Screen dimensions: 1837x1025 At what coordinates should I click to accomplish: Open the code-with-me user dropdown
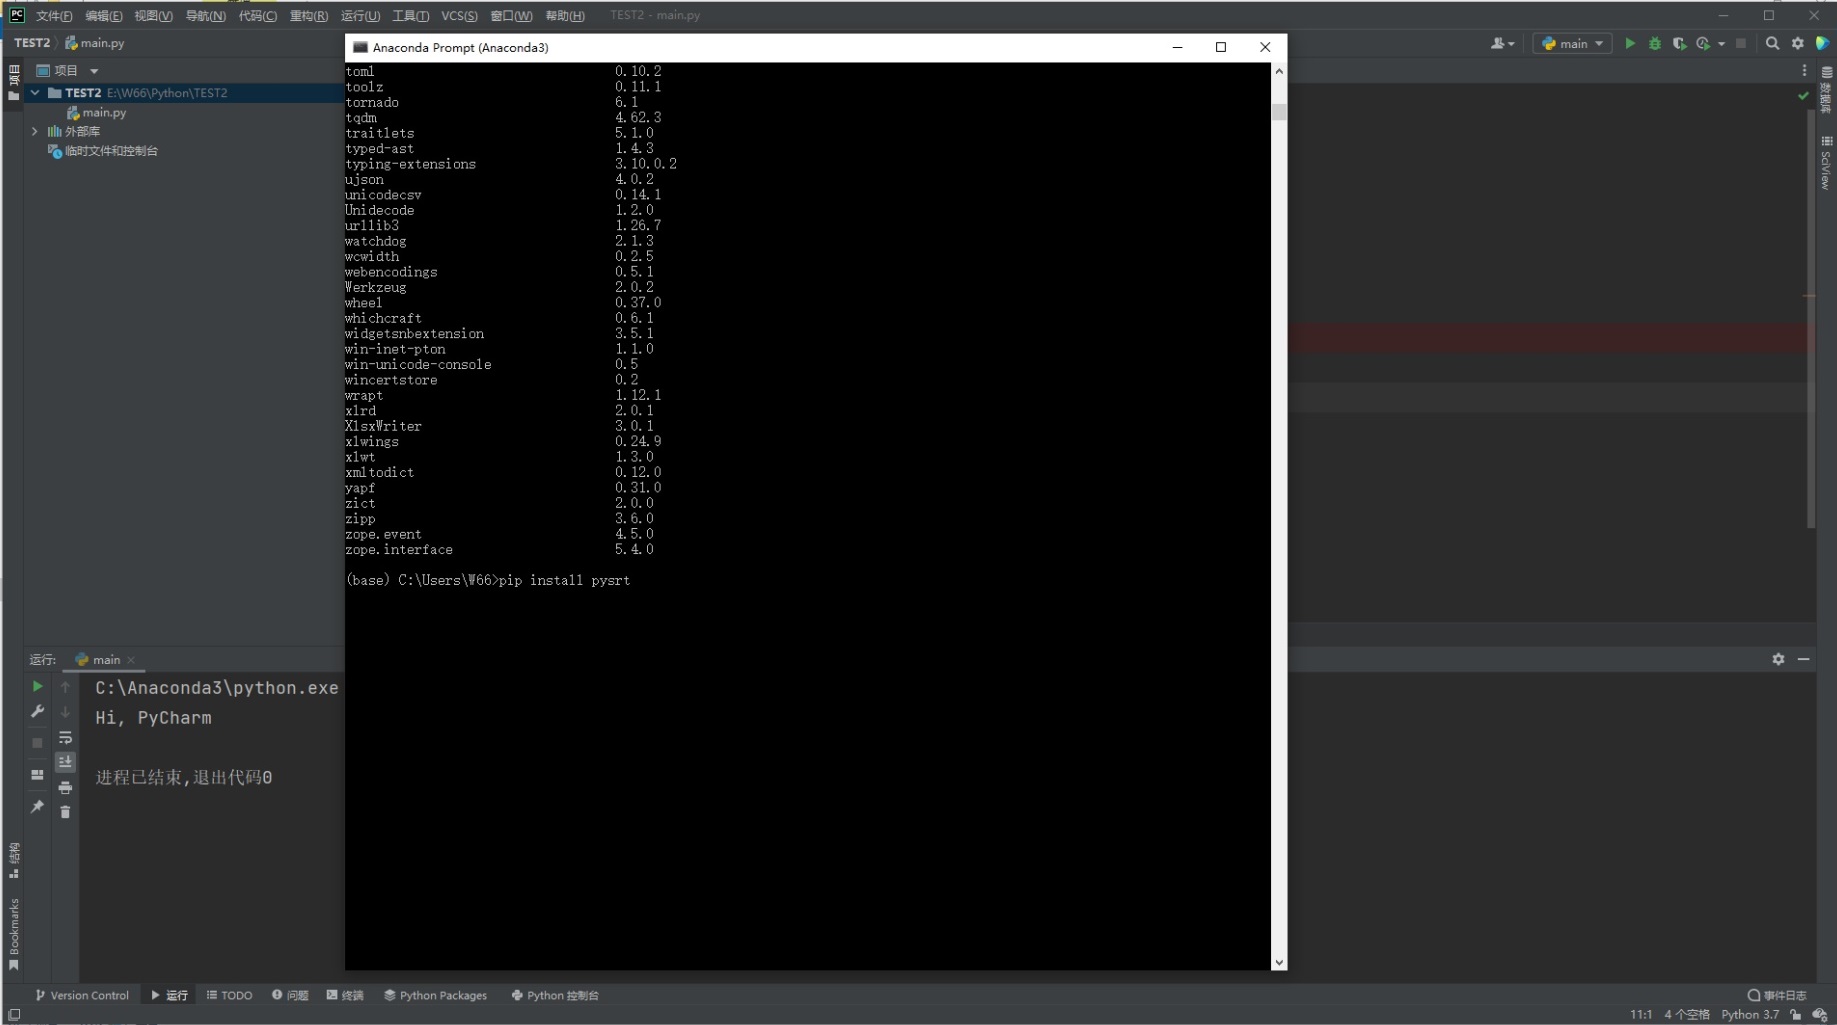pos(1503,43)
